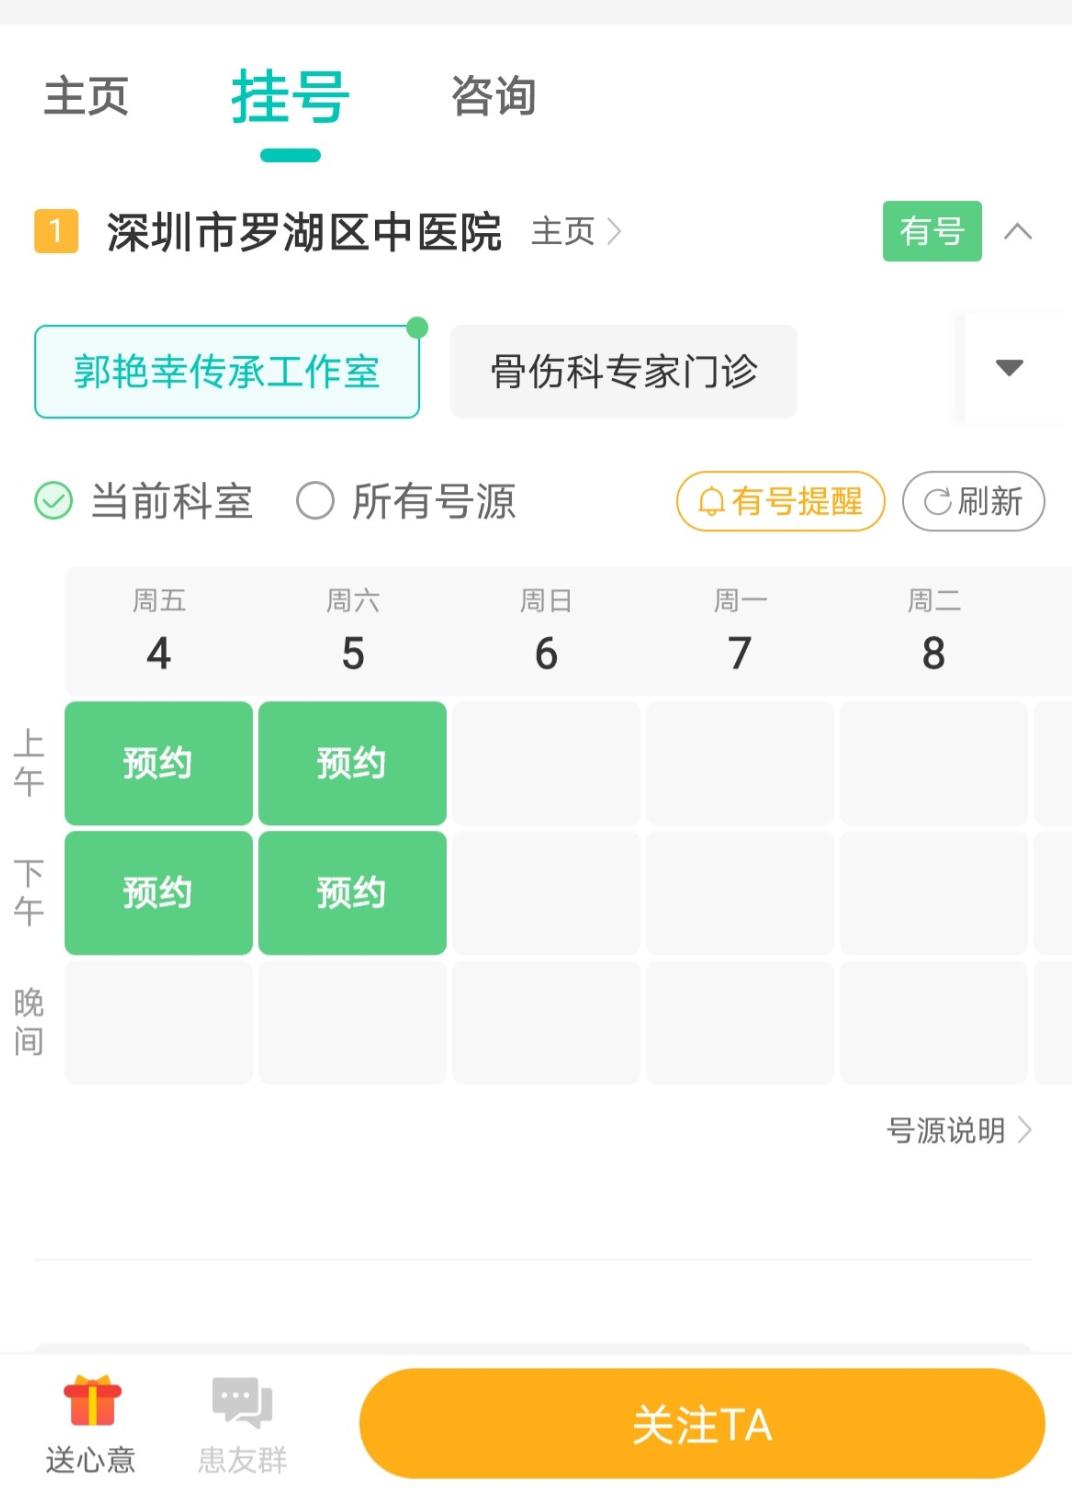Book Friday 4 morning 预约 slot

tap(158, 763)
